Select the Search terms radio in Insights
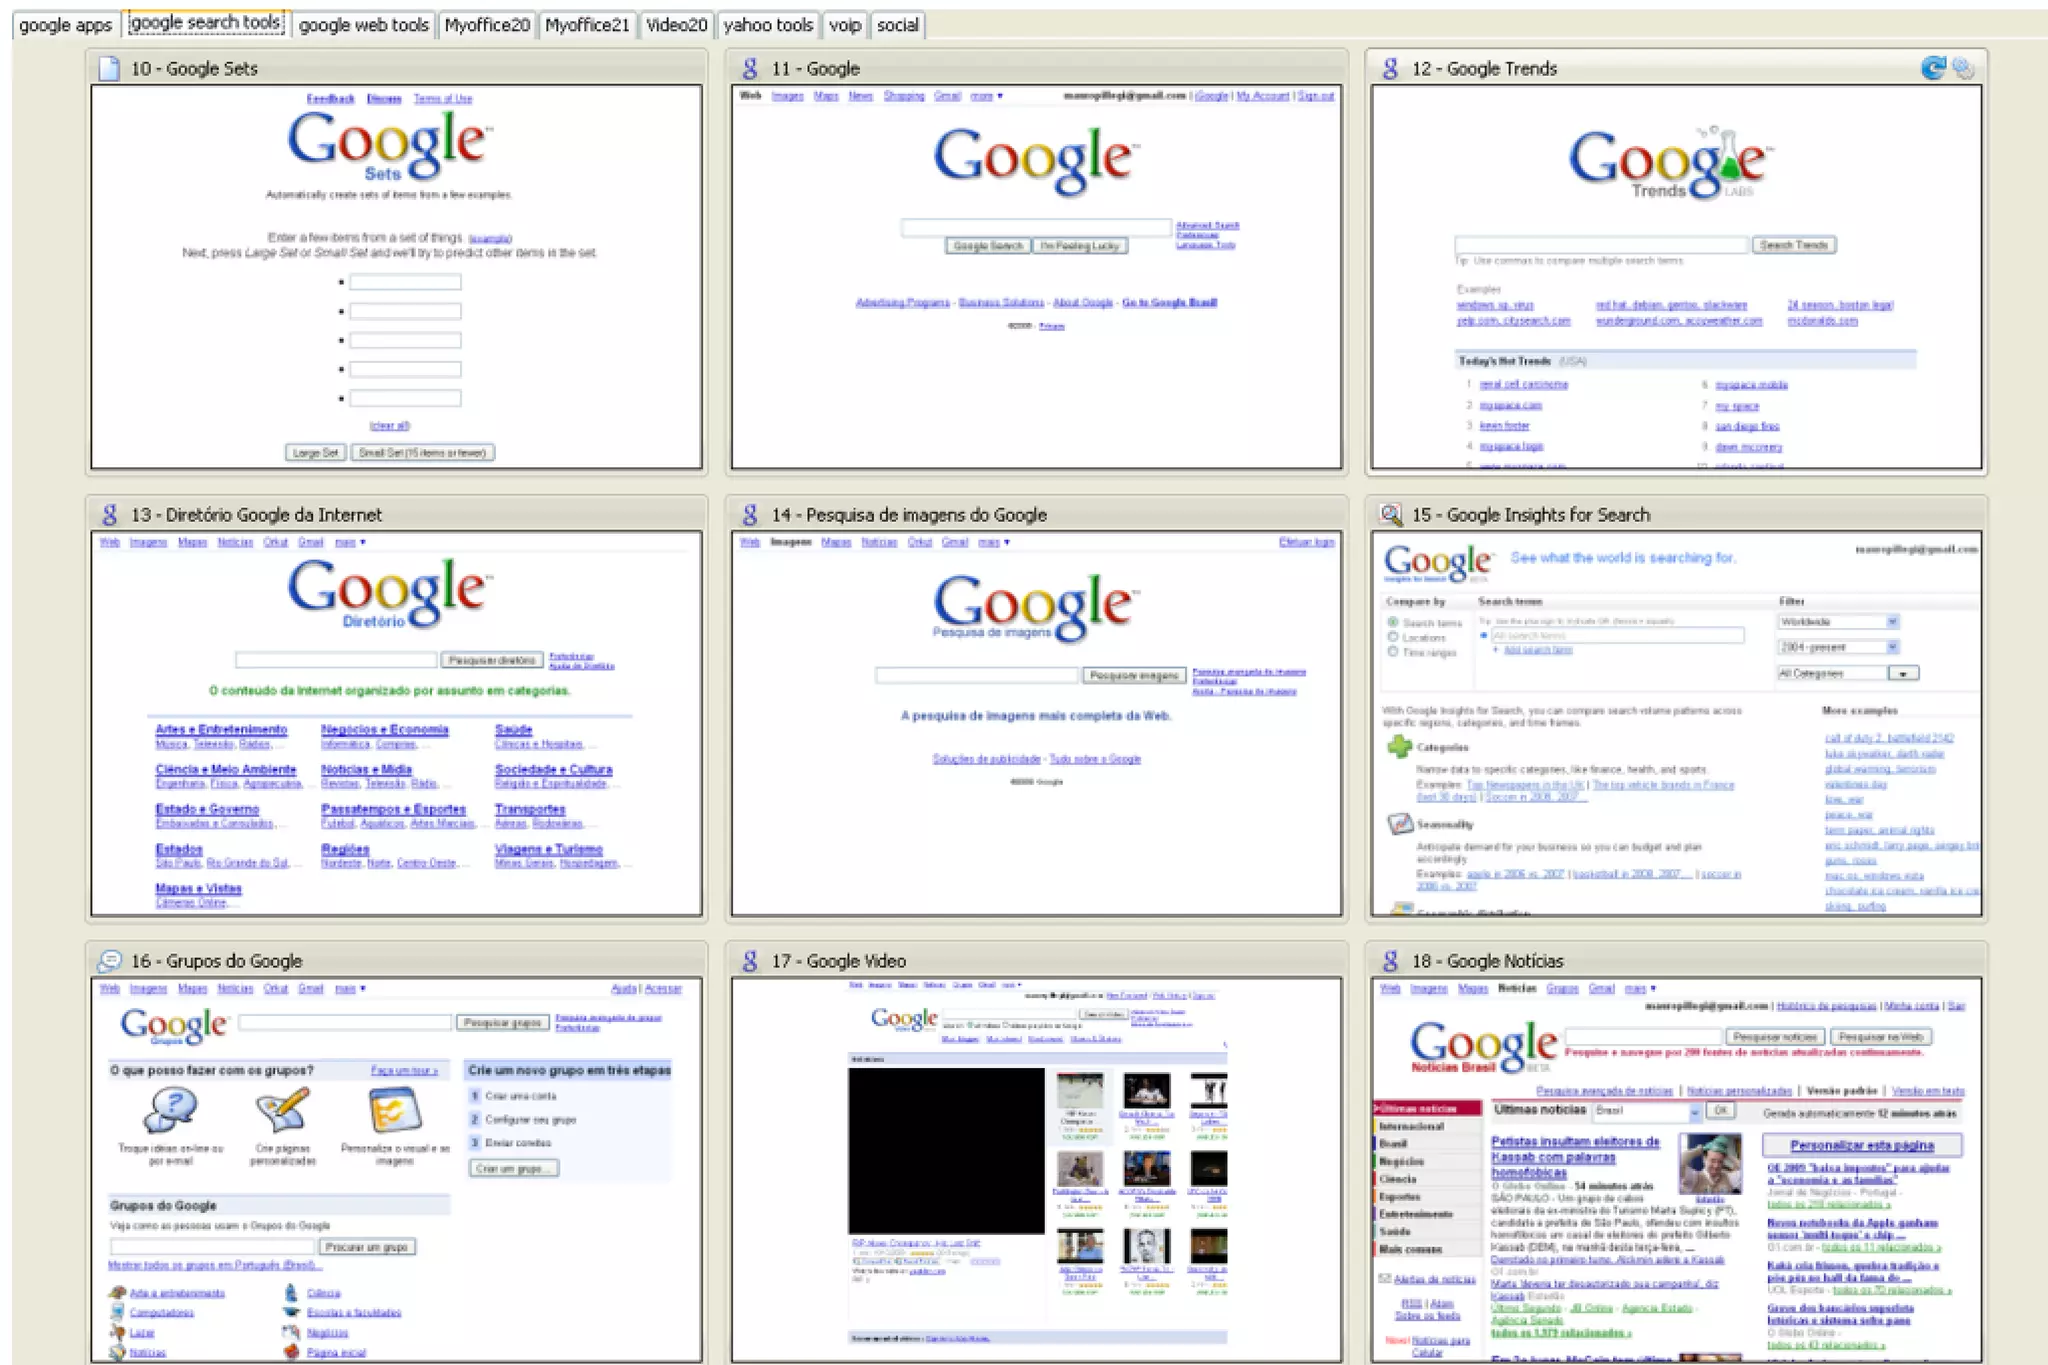2048x1365 pixels. click(x=1392, y=622)
